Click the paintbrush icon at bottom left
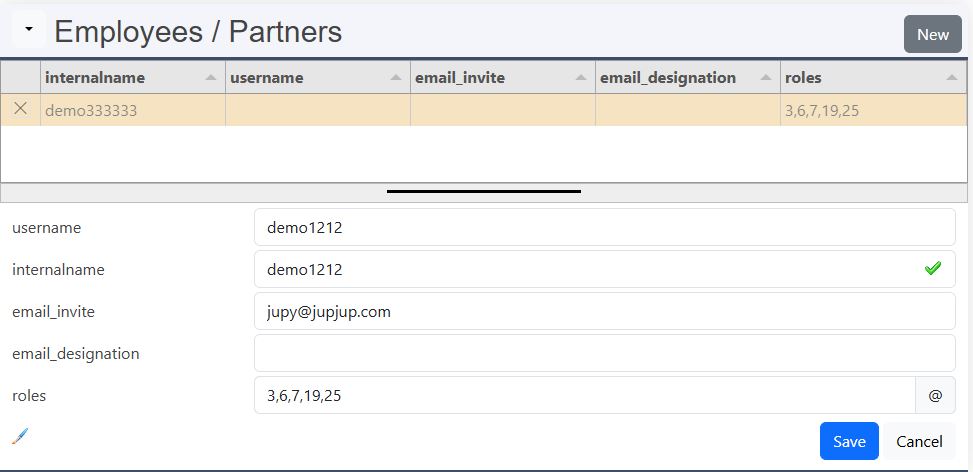Image resolution: width=973 pixels, height=472 pixels. pyautogui.click(x=20, y=435)
